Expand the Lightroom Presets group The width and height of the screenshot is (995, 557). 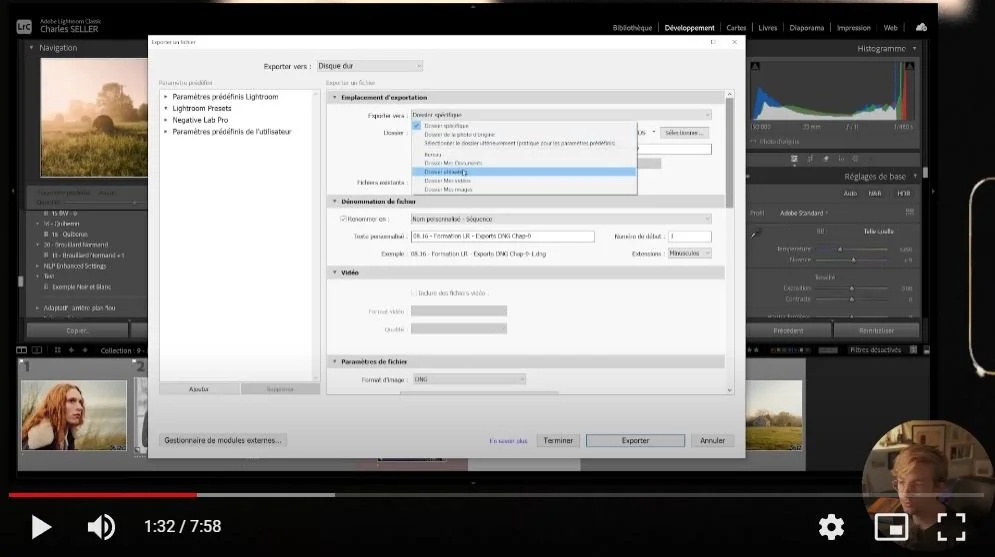pos(166,108)
